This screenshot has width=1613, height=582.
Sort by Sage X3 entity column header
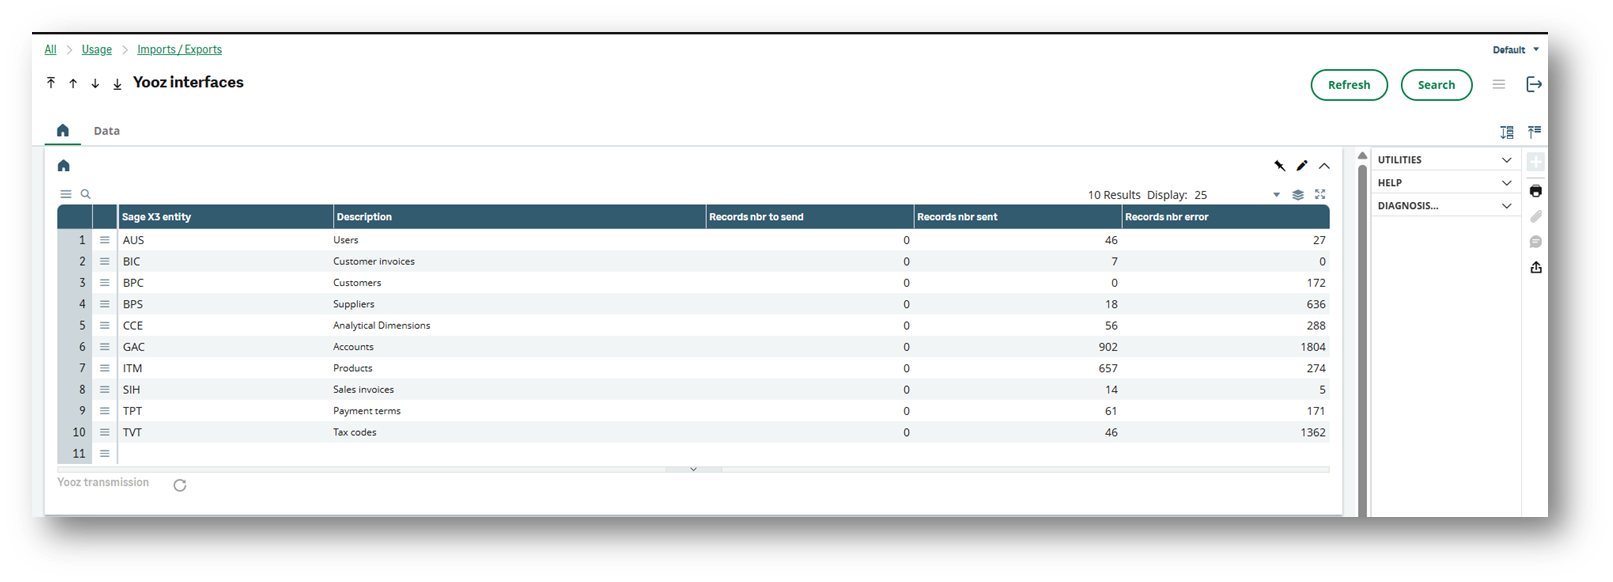coord(225,217)
